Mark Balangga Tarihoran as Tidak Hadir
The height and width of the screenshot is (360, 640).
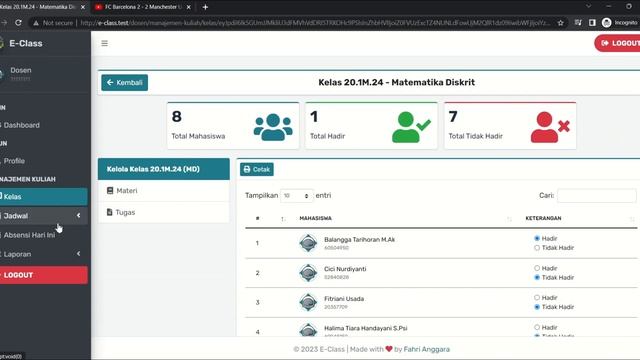(537, 248)
